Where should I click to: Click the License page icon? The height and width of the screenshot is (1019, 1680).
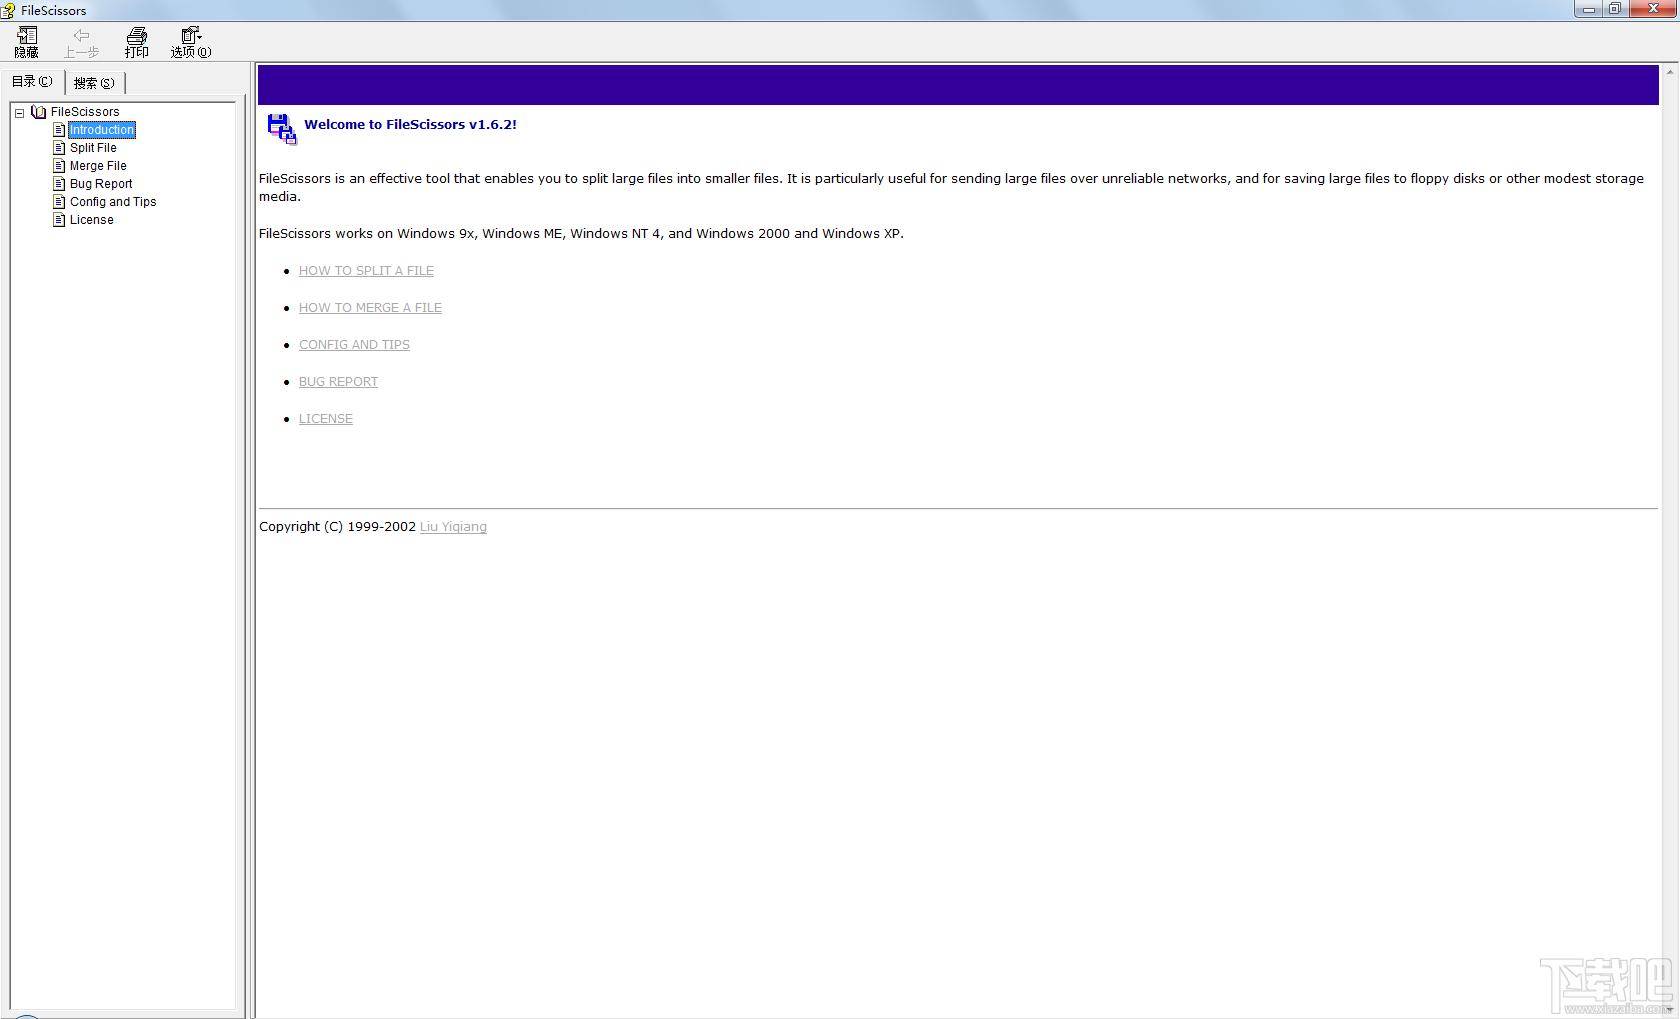click(x=59, y=220)
